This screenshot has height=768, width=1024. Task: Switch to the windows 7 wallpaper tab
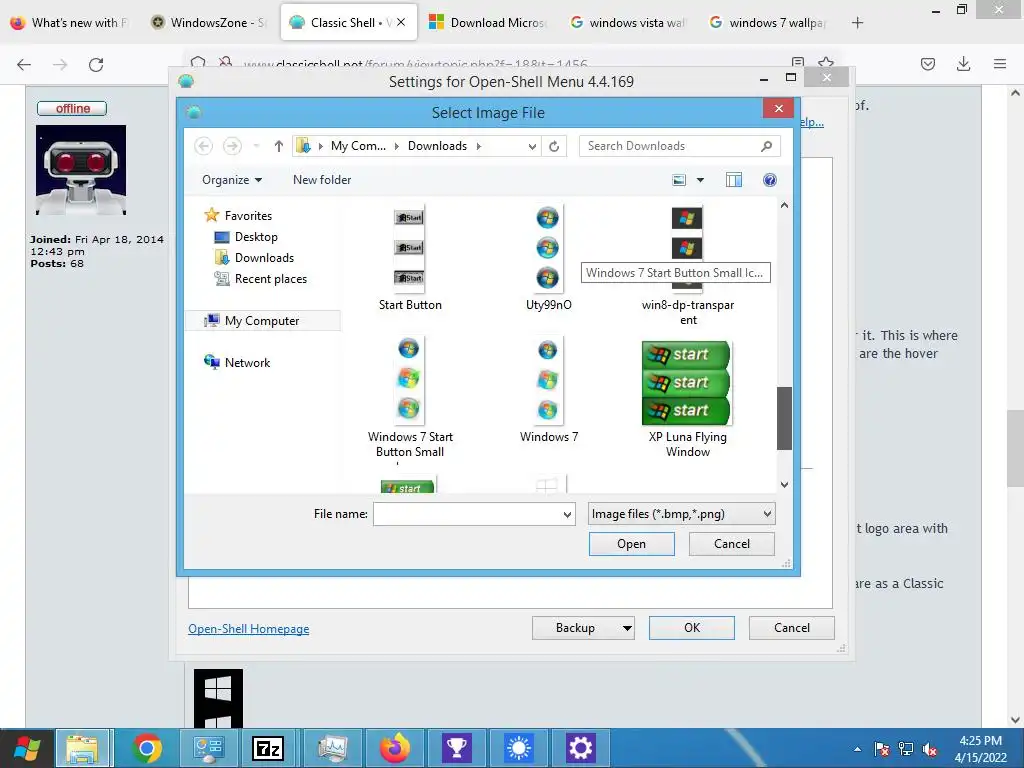(x=769, y=23)
